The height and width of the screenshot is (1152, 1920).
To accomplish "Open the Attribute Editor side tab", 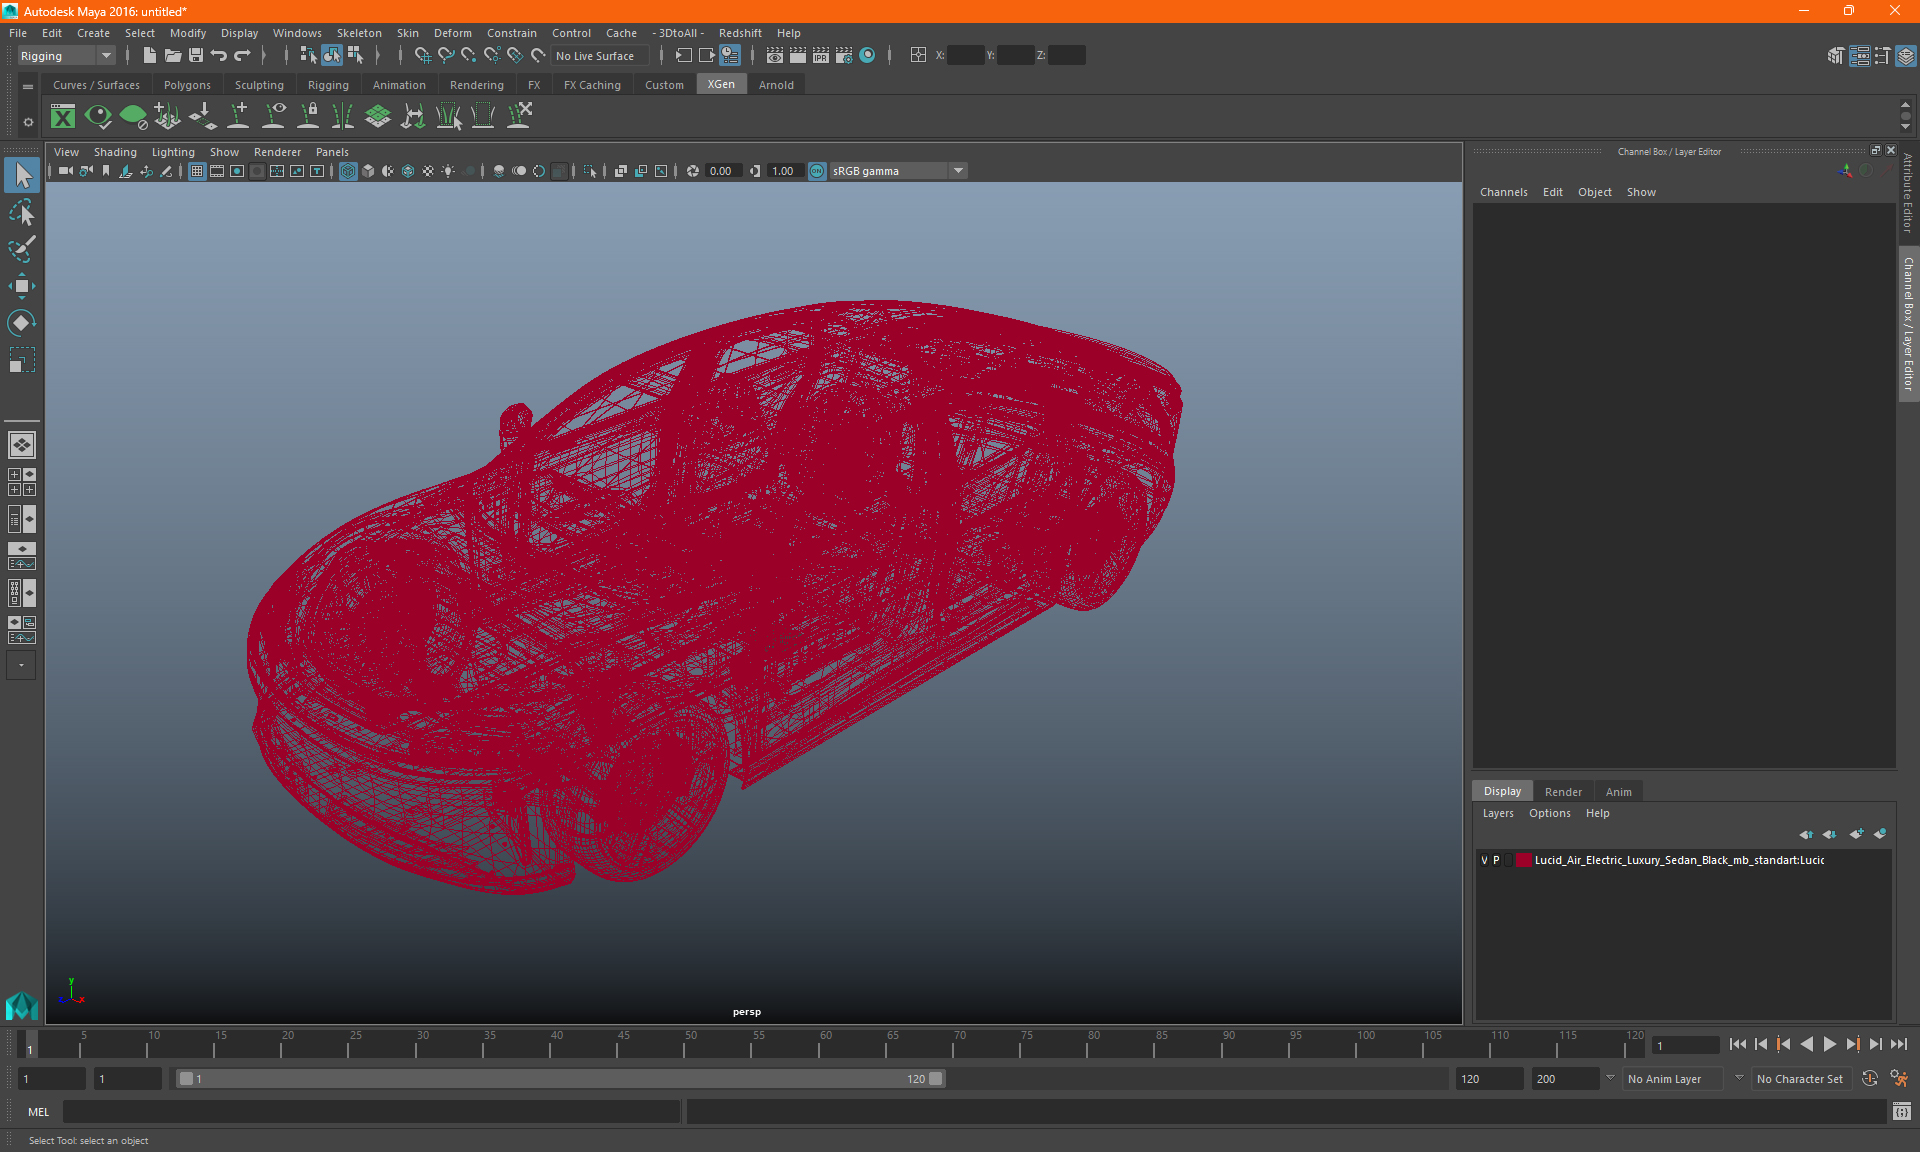I will point(1908,193).
